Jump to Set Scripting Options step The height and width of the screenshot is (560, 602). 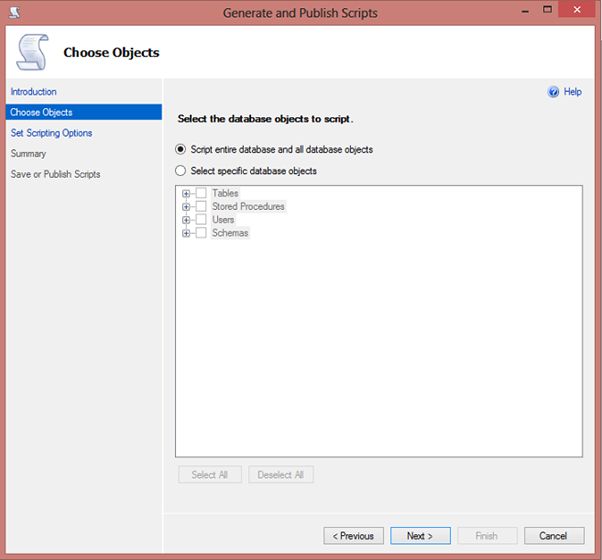51,133
